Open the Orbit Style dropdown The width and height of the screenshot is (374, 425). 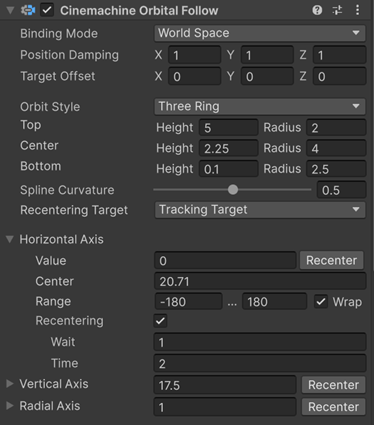pos(260,106)
